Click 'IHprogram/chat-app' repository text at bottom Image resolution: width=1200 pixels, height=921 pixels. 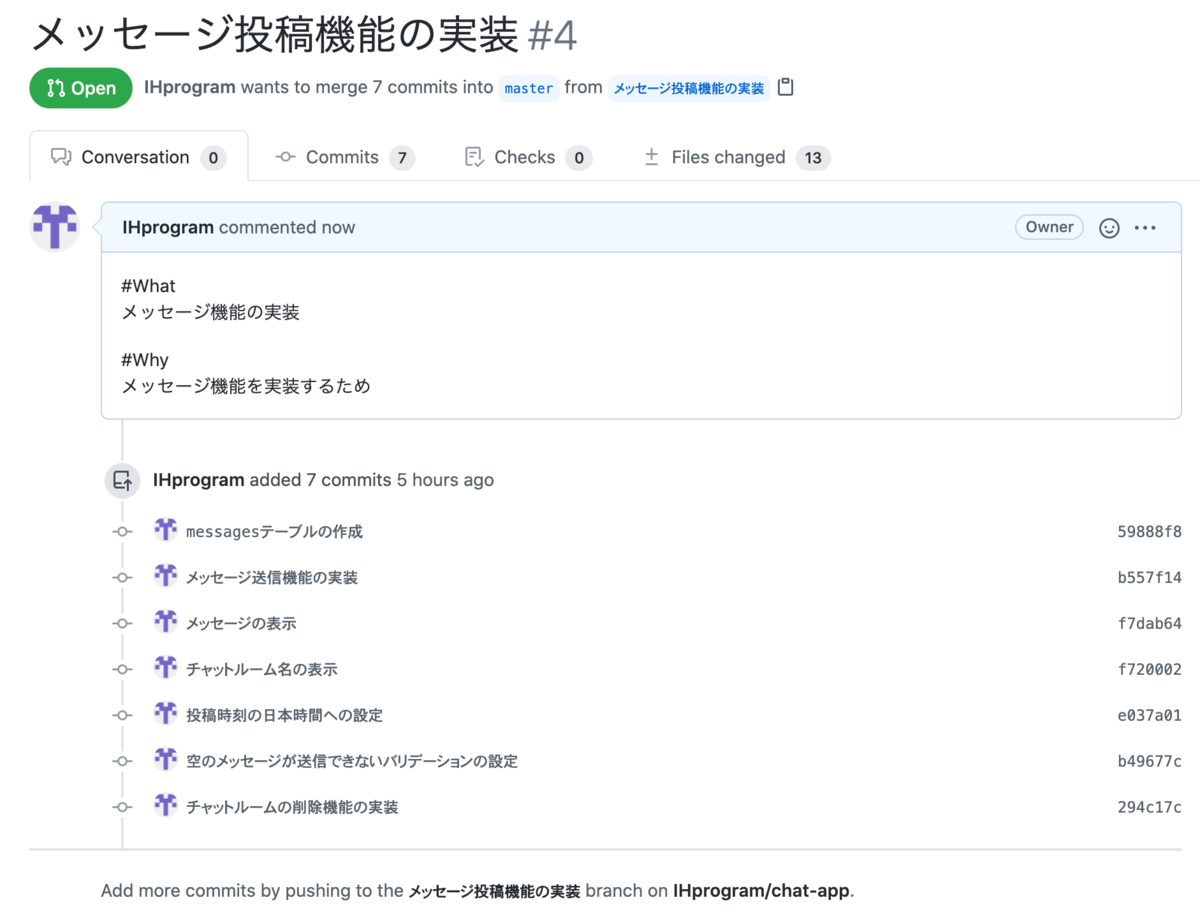(762, 891)
